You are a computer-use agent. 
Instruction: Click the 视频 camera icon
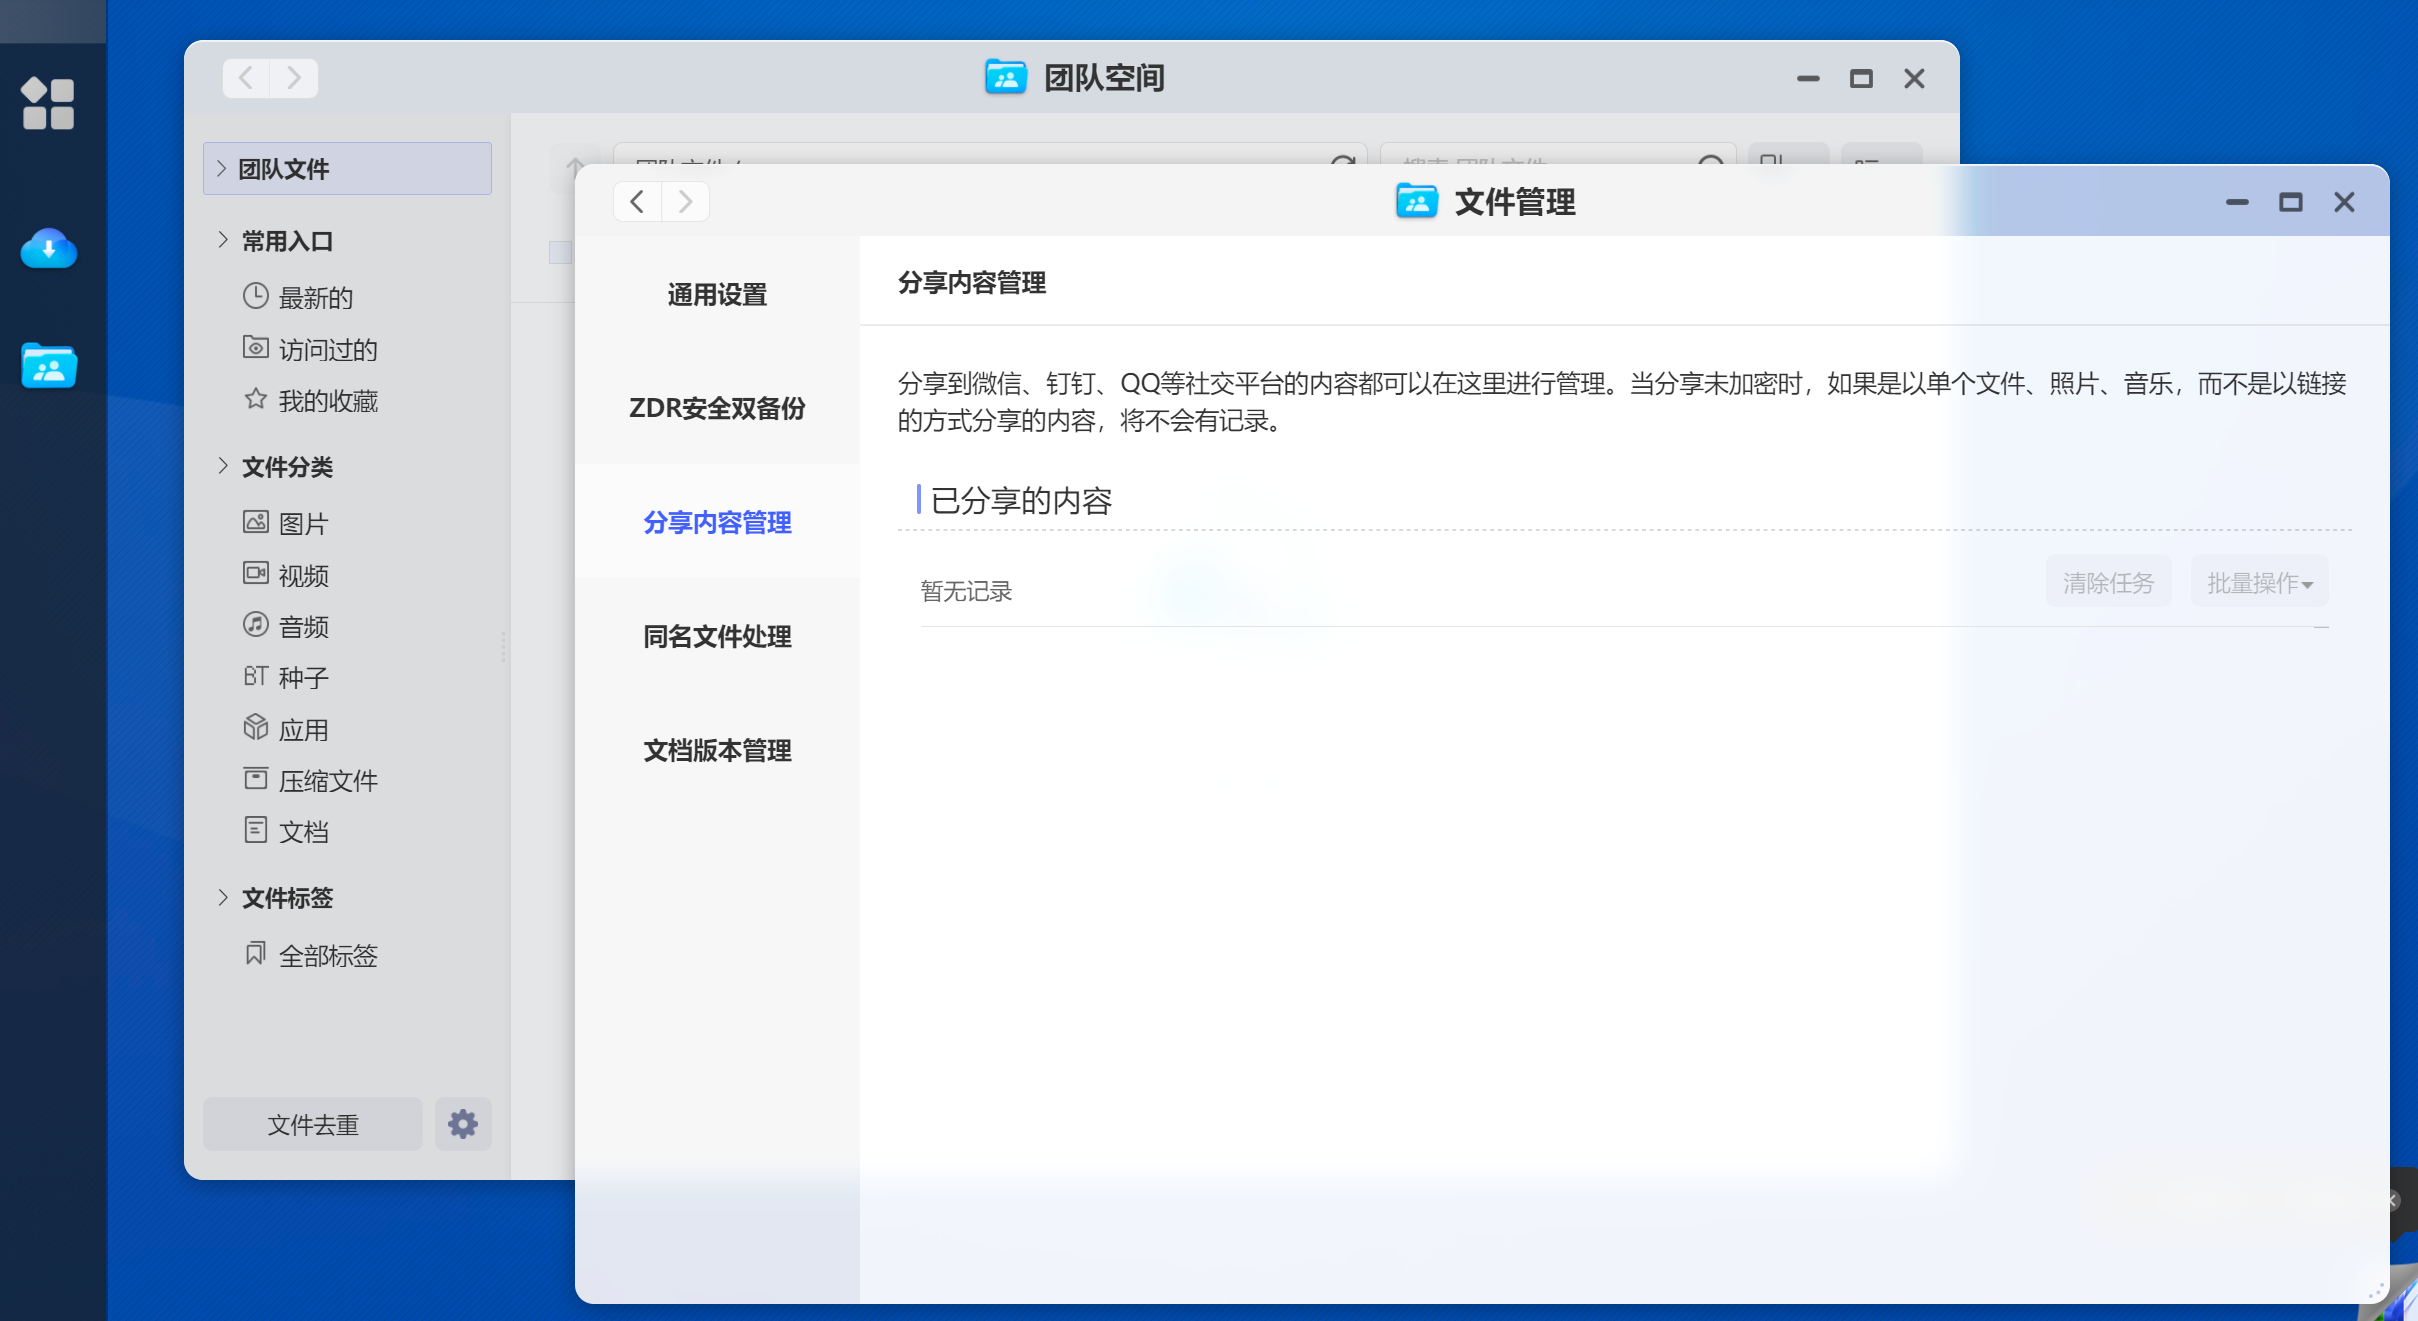click(x=256, y=573)
